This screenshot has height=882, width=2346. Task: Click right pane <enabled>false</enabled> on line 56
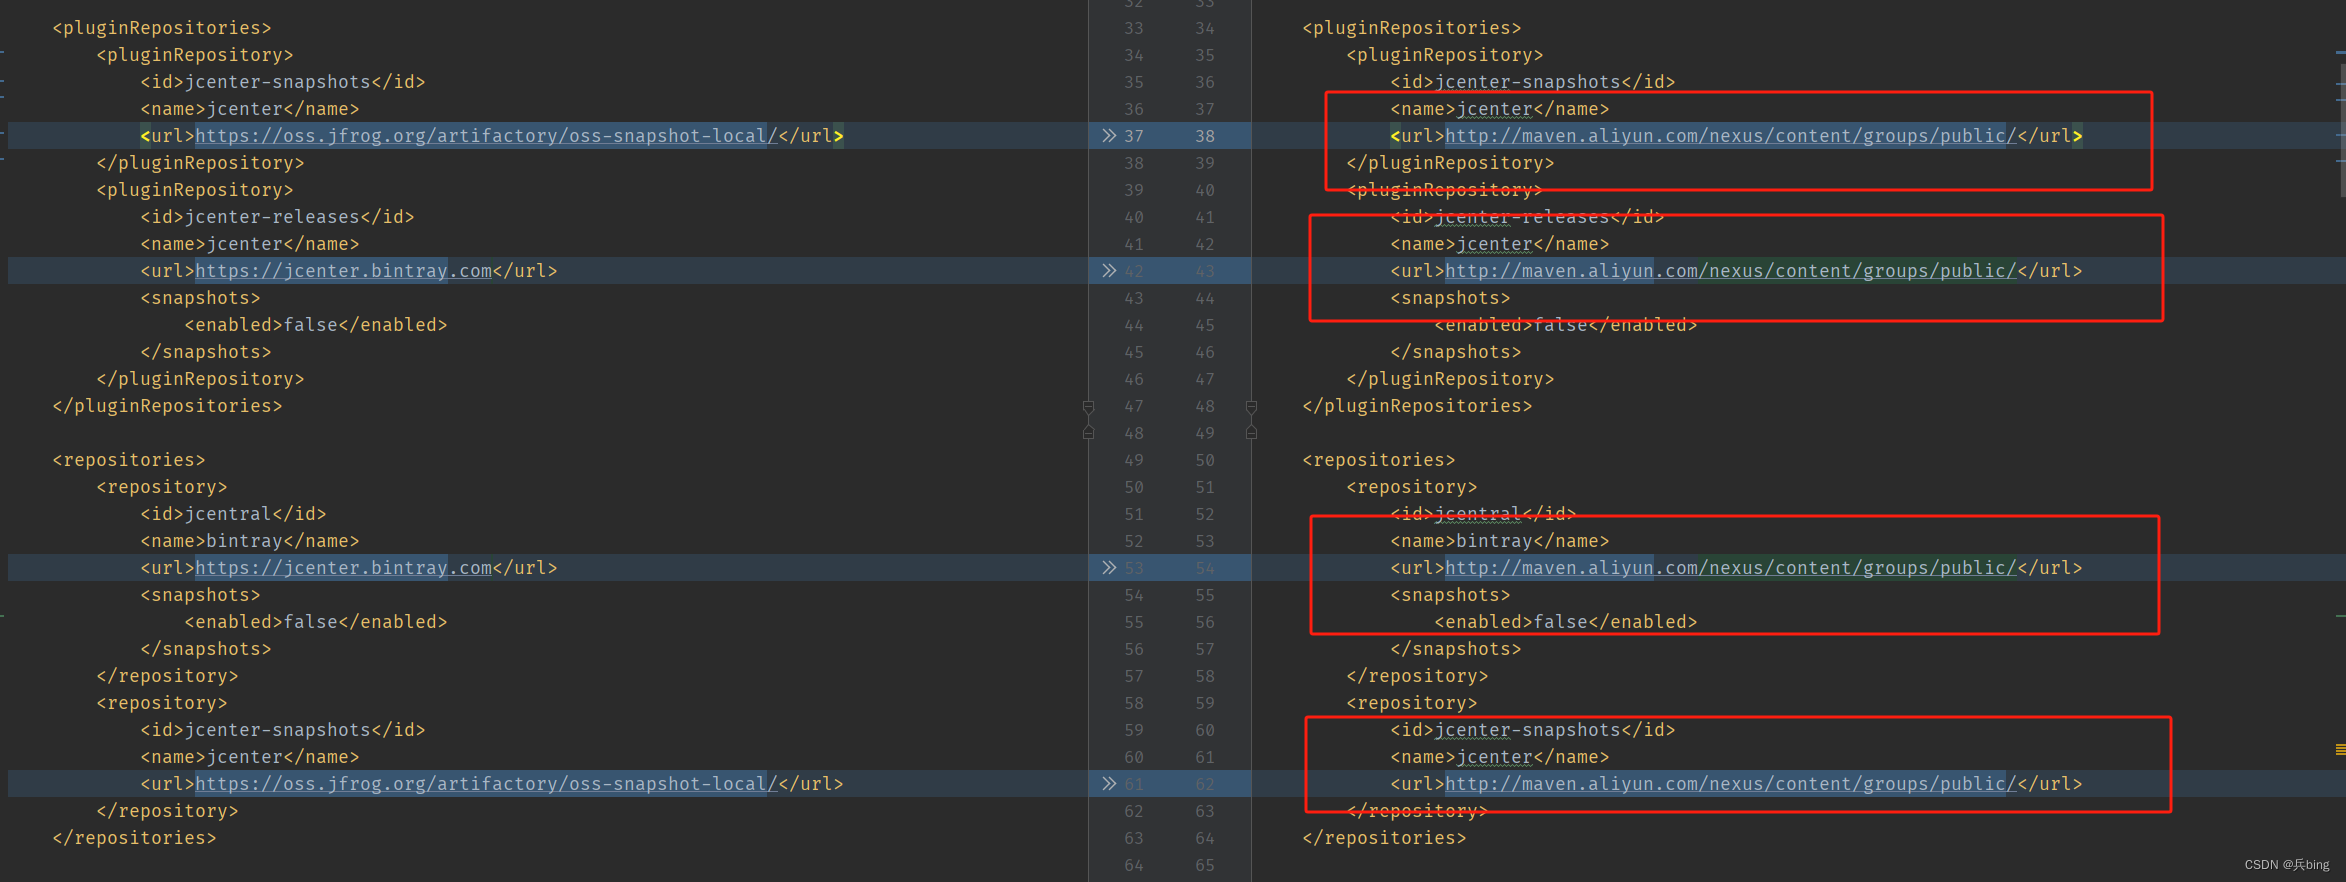pos(1566,622)
